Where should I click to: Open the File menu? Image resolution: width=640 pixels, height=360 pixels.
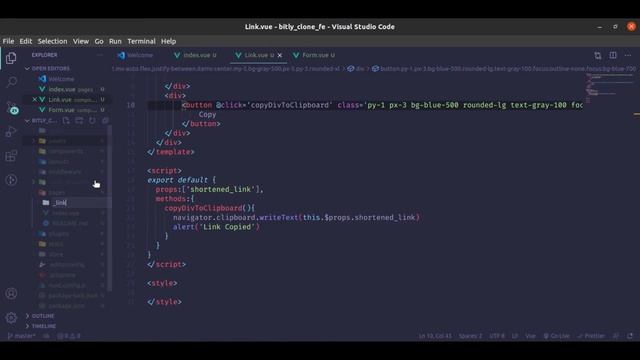point(8,41)
